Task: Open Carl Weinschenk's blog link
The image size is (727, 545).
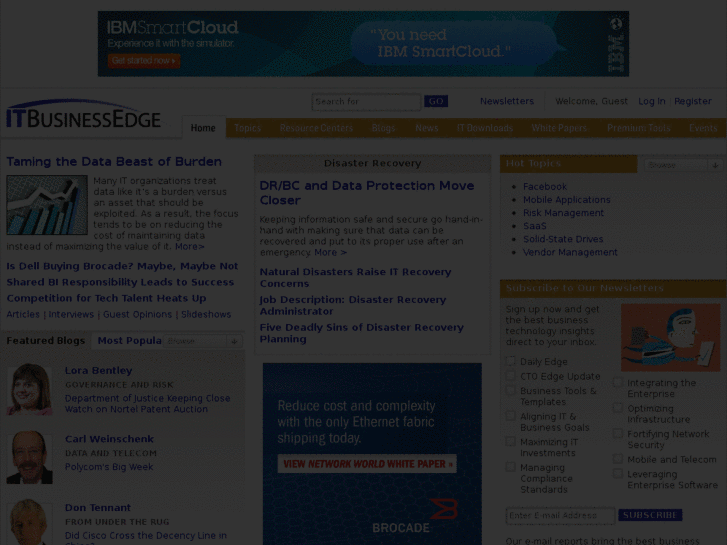Action: click(109, 439)
